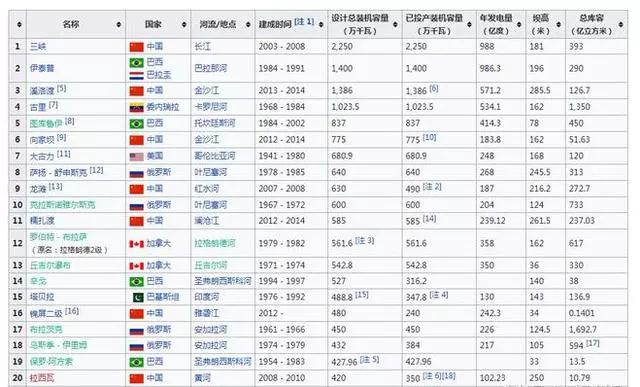Click the Pakistan flag beside 巴基斯坦
The image size is (640, 387).
138,297
